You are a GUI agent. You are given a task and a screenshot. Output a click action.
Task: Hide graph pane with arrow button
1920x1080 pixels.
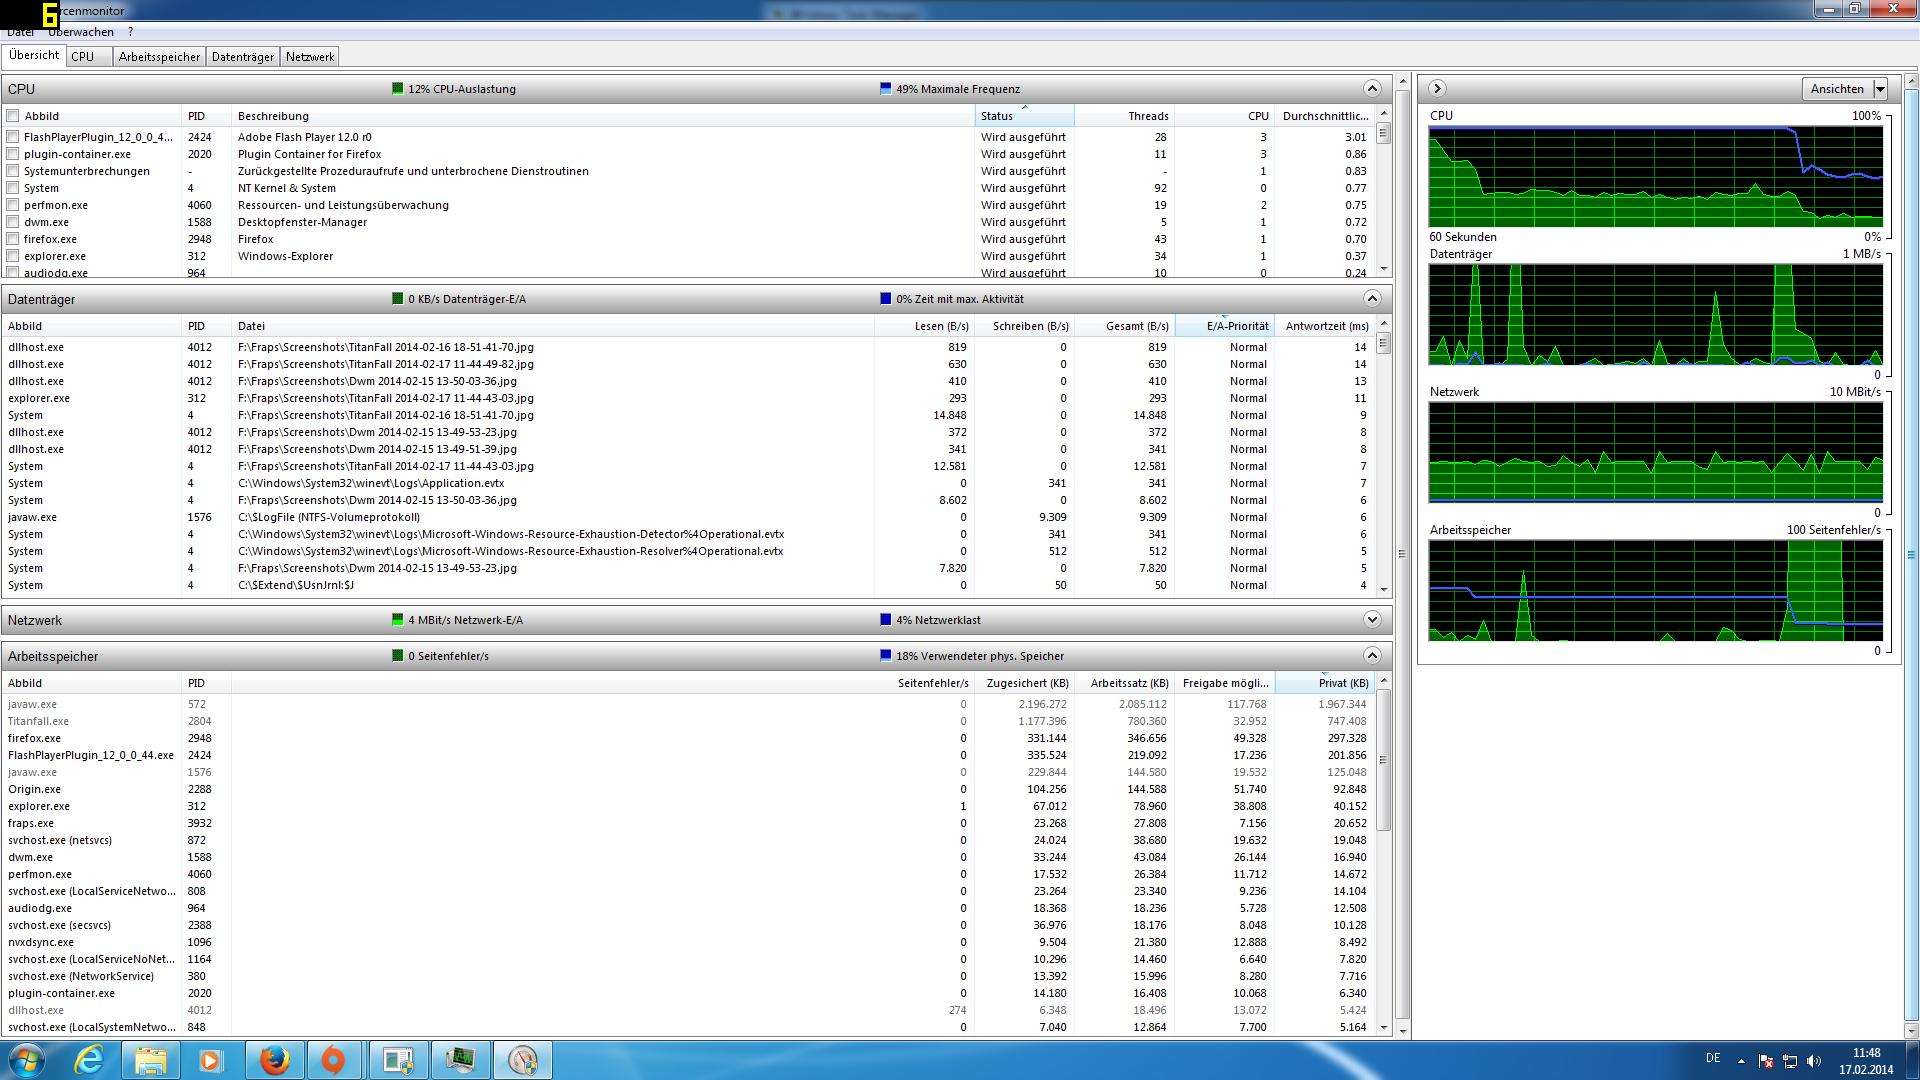click(1437, 89)
